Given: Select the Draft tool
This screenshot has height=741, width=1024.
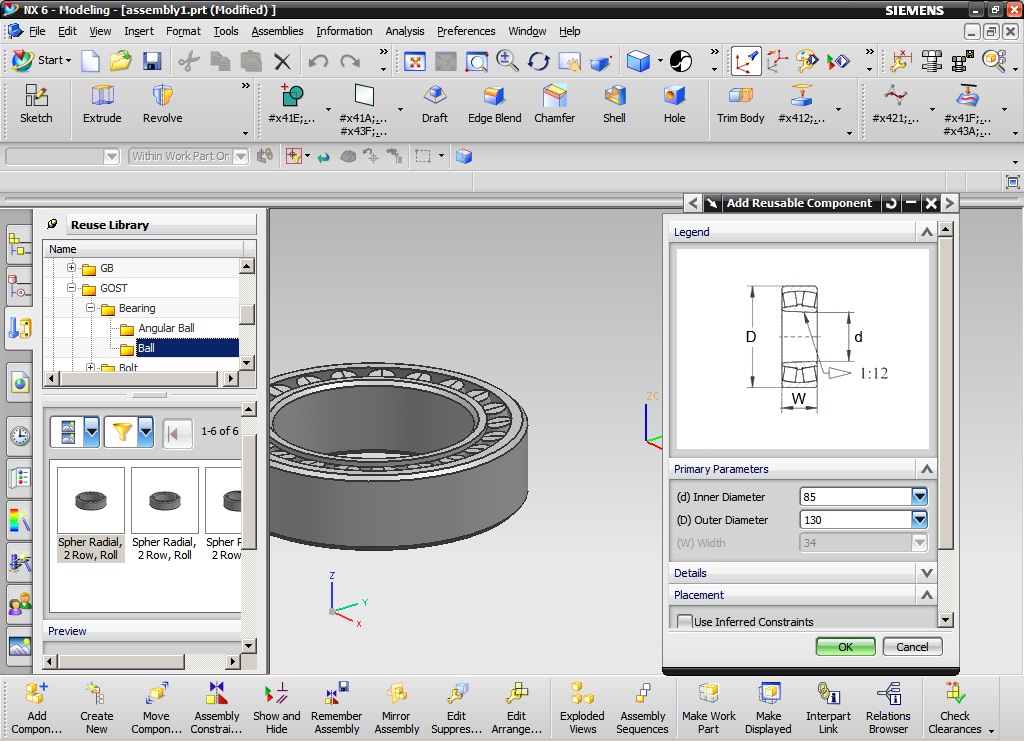Looking at the screenshot, I should (x=435, y=104).
